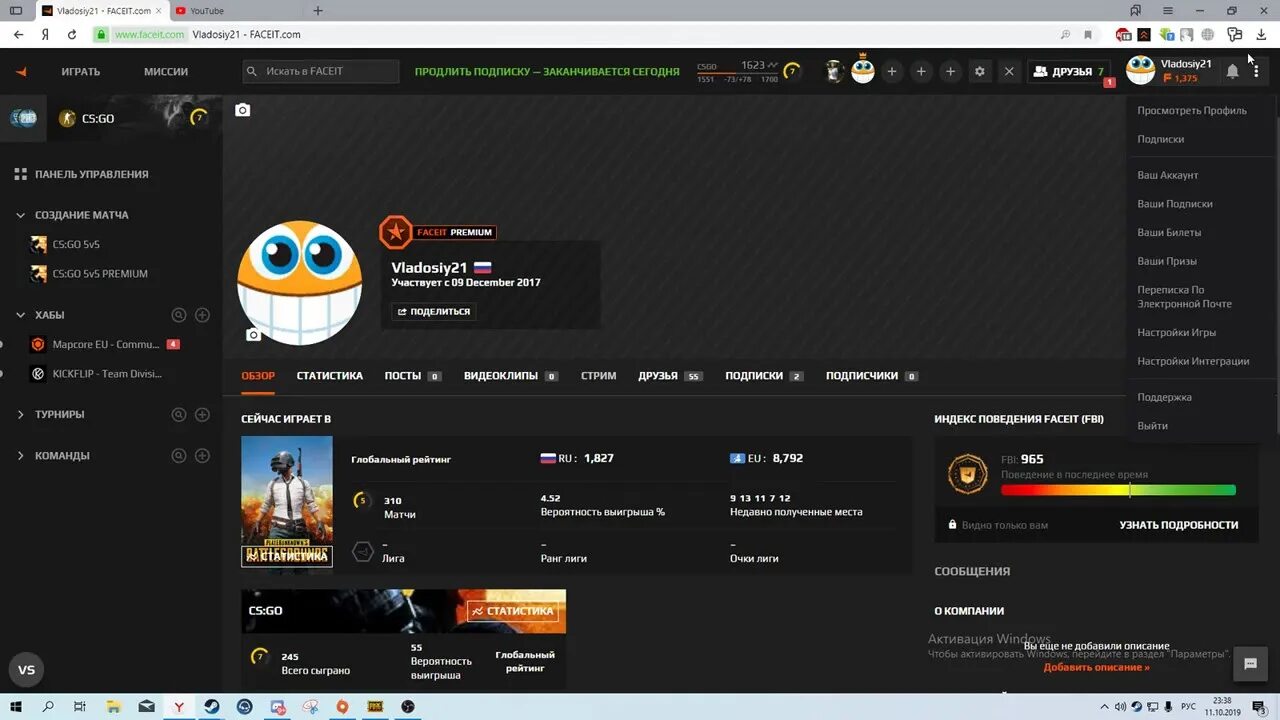Screen dimensions: 1280x720
Task: Click Добавить описание link
Action: [x=1096, y=667]
